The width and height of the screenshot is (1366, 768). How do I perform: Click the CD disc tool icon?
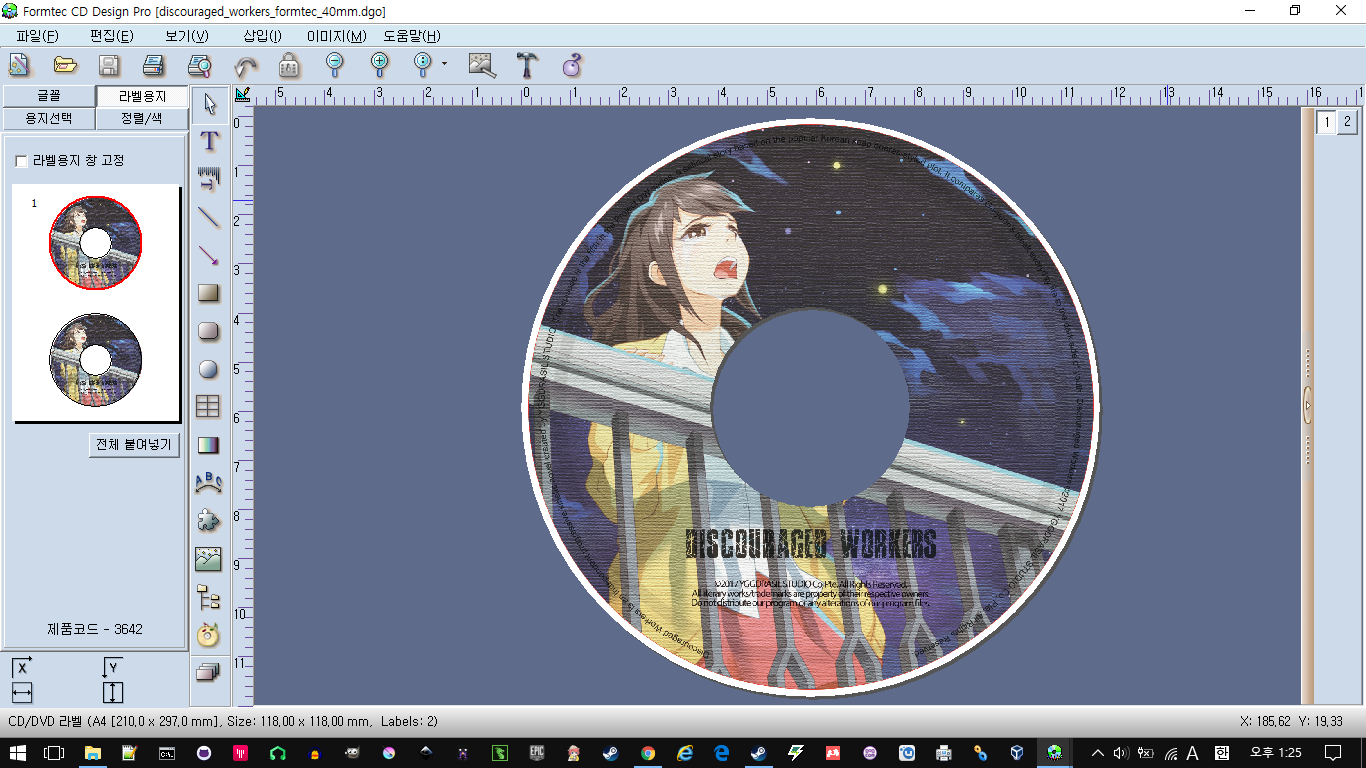pyautogui.click(x=209, y=634)
